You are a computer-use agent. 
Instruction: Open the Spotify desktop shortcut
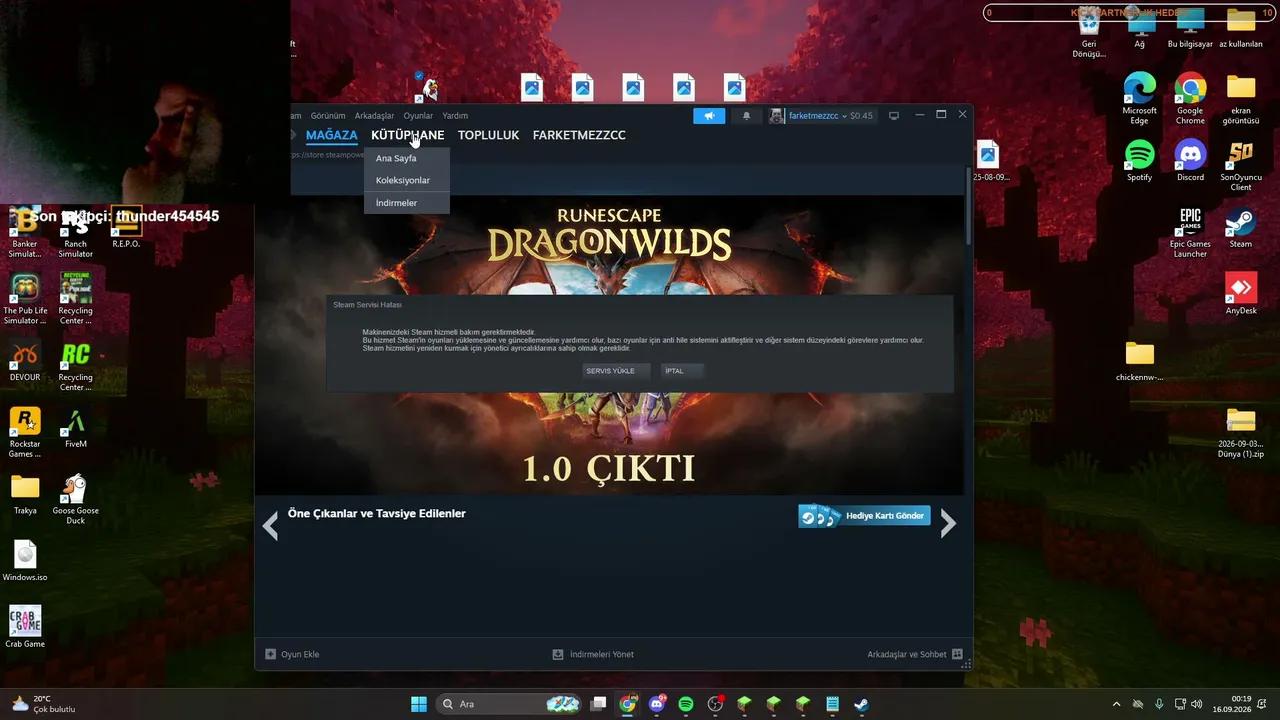coord(1139,161)
